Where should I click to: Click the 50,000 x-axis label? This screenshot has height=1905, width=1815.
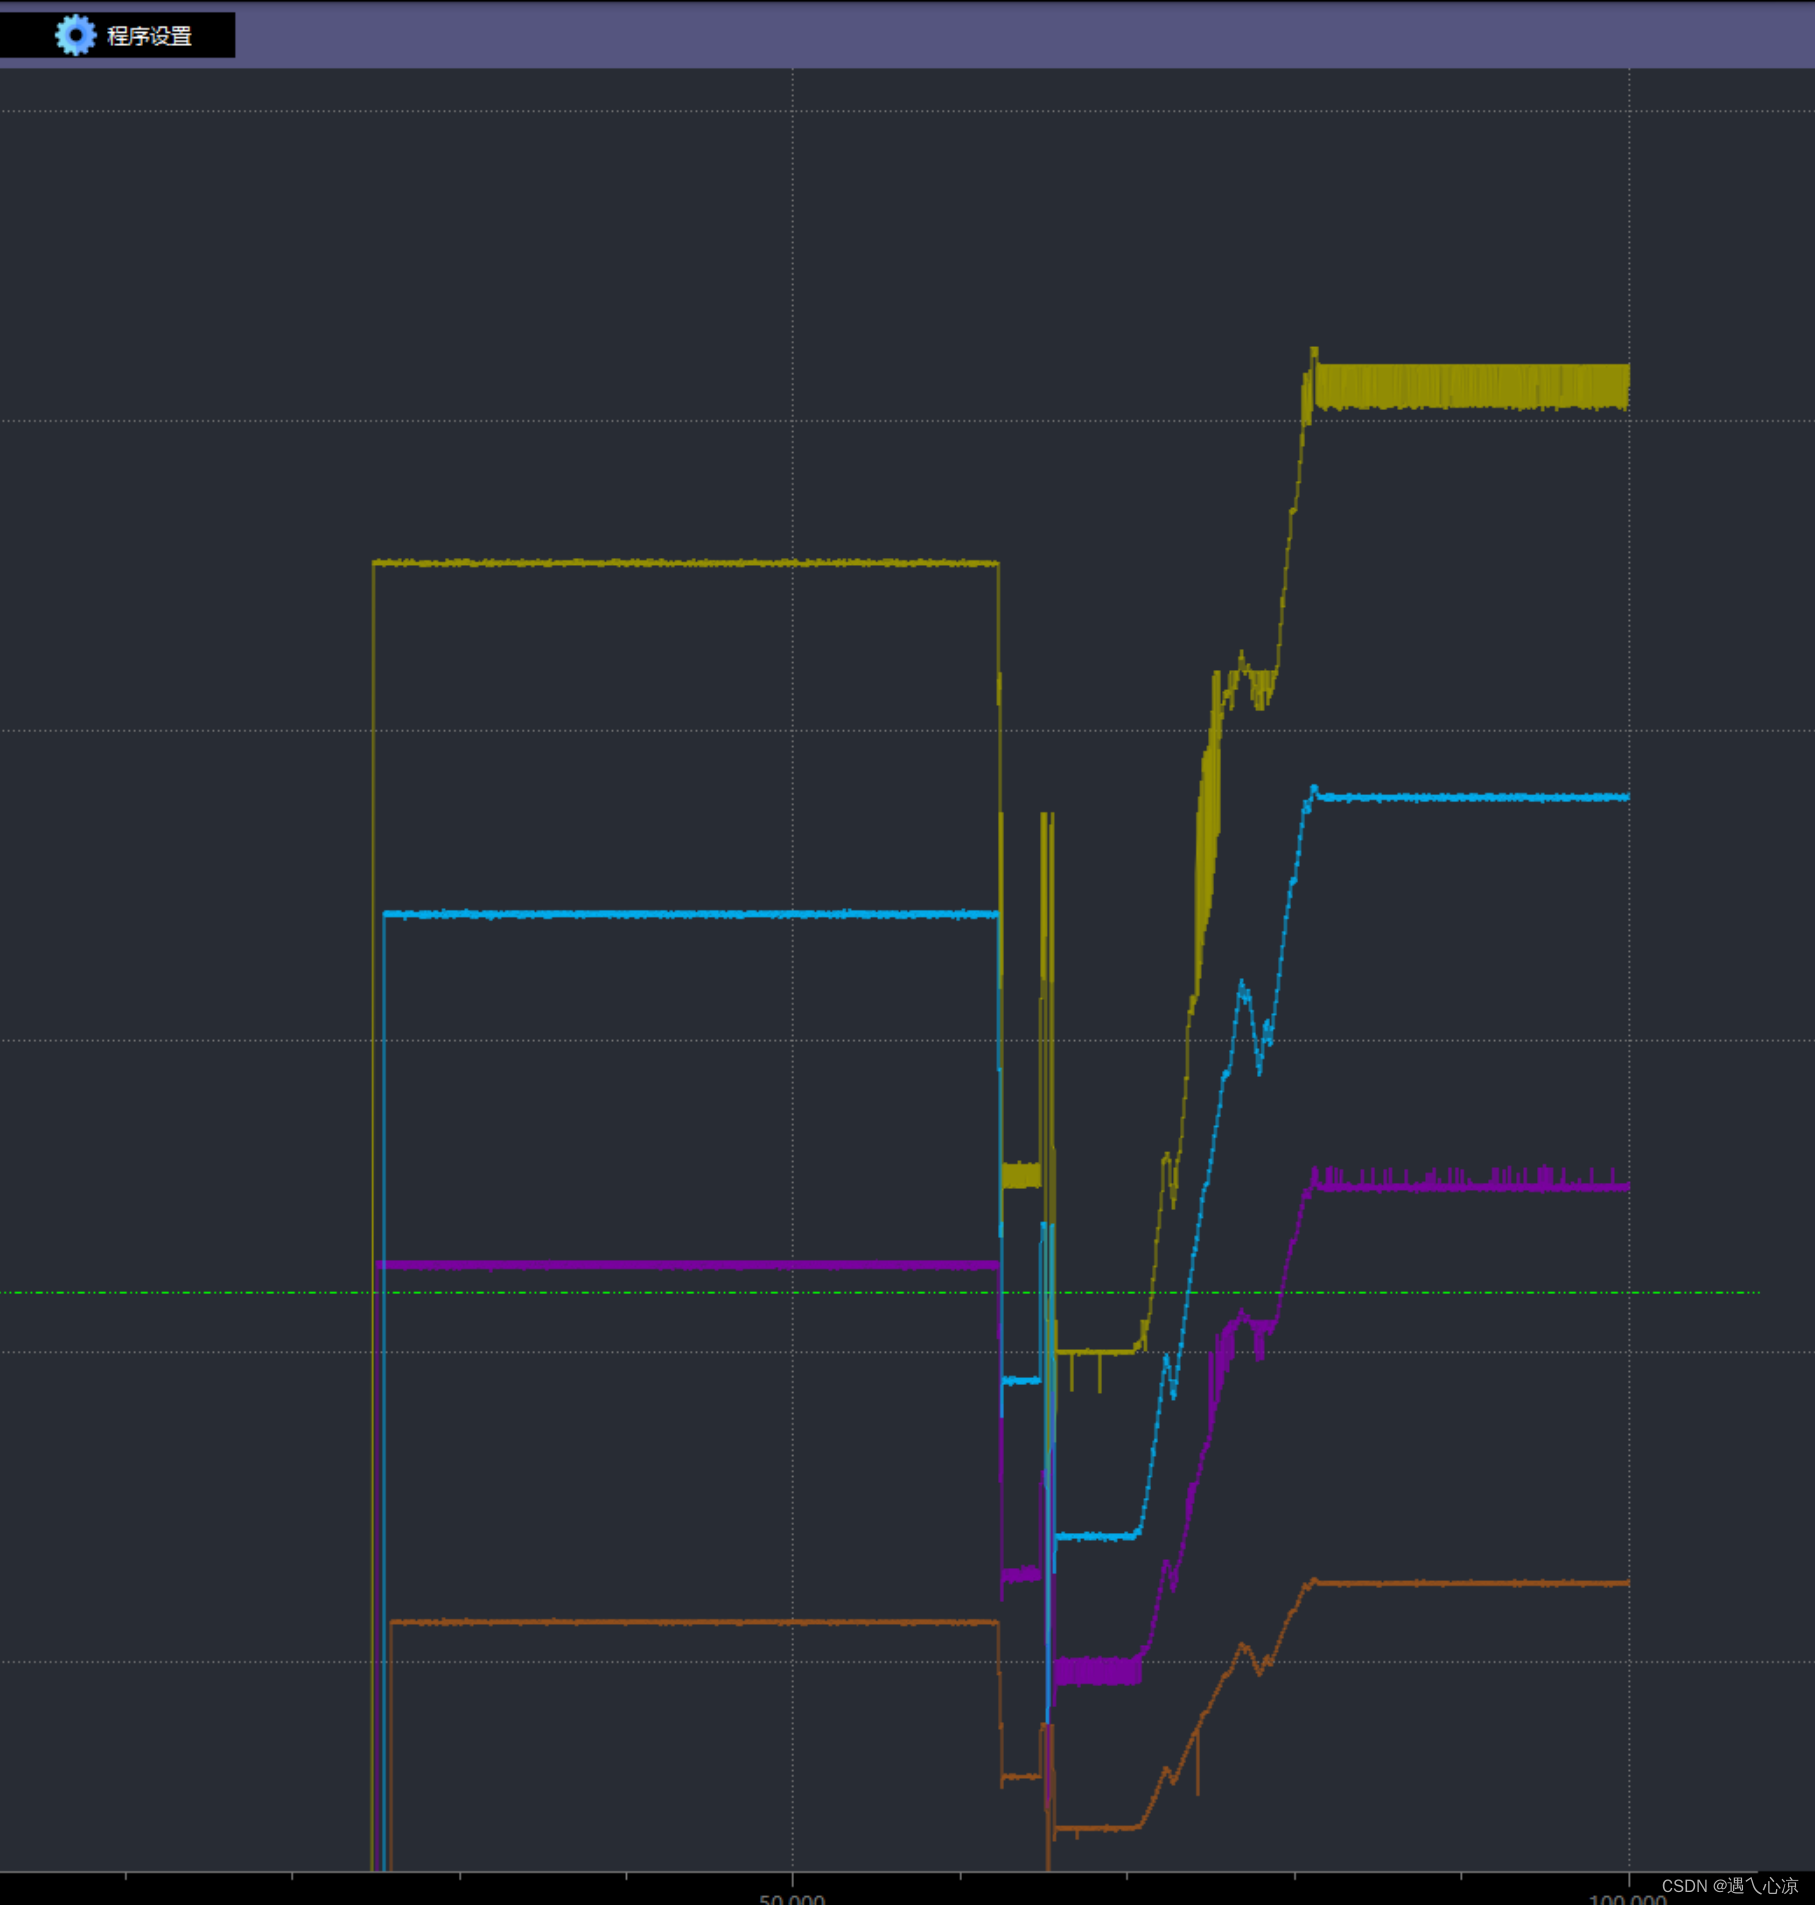pos(792,1898)
